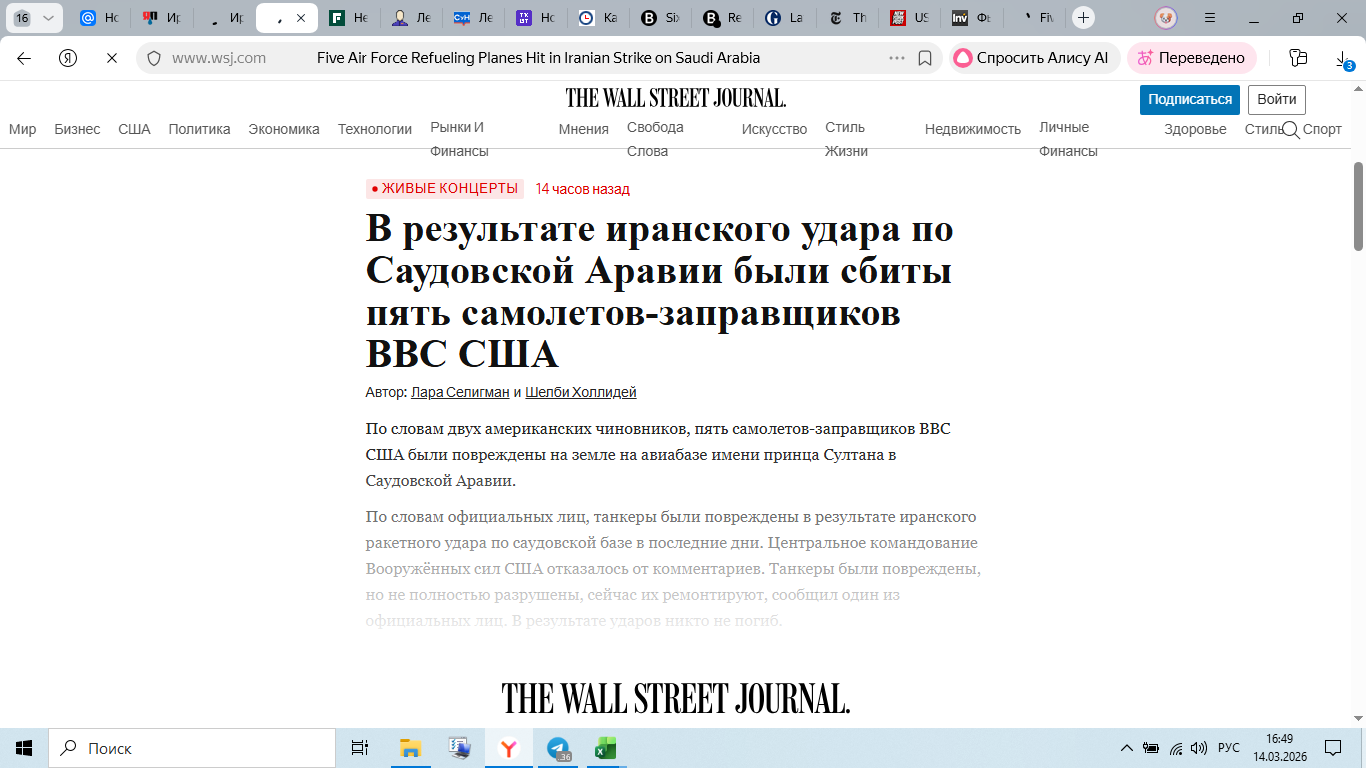Switch to the 'Si' tab with B icon

tap(661, 18)
